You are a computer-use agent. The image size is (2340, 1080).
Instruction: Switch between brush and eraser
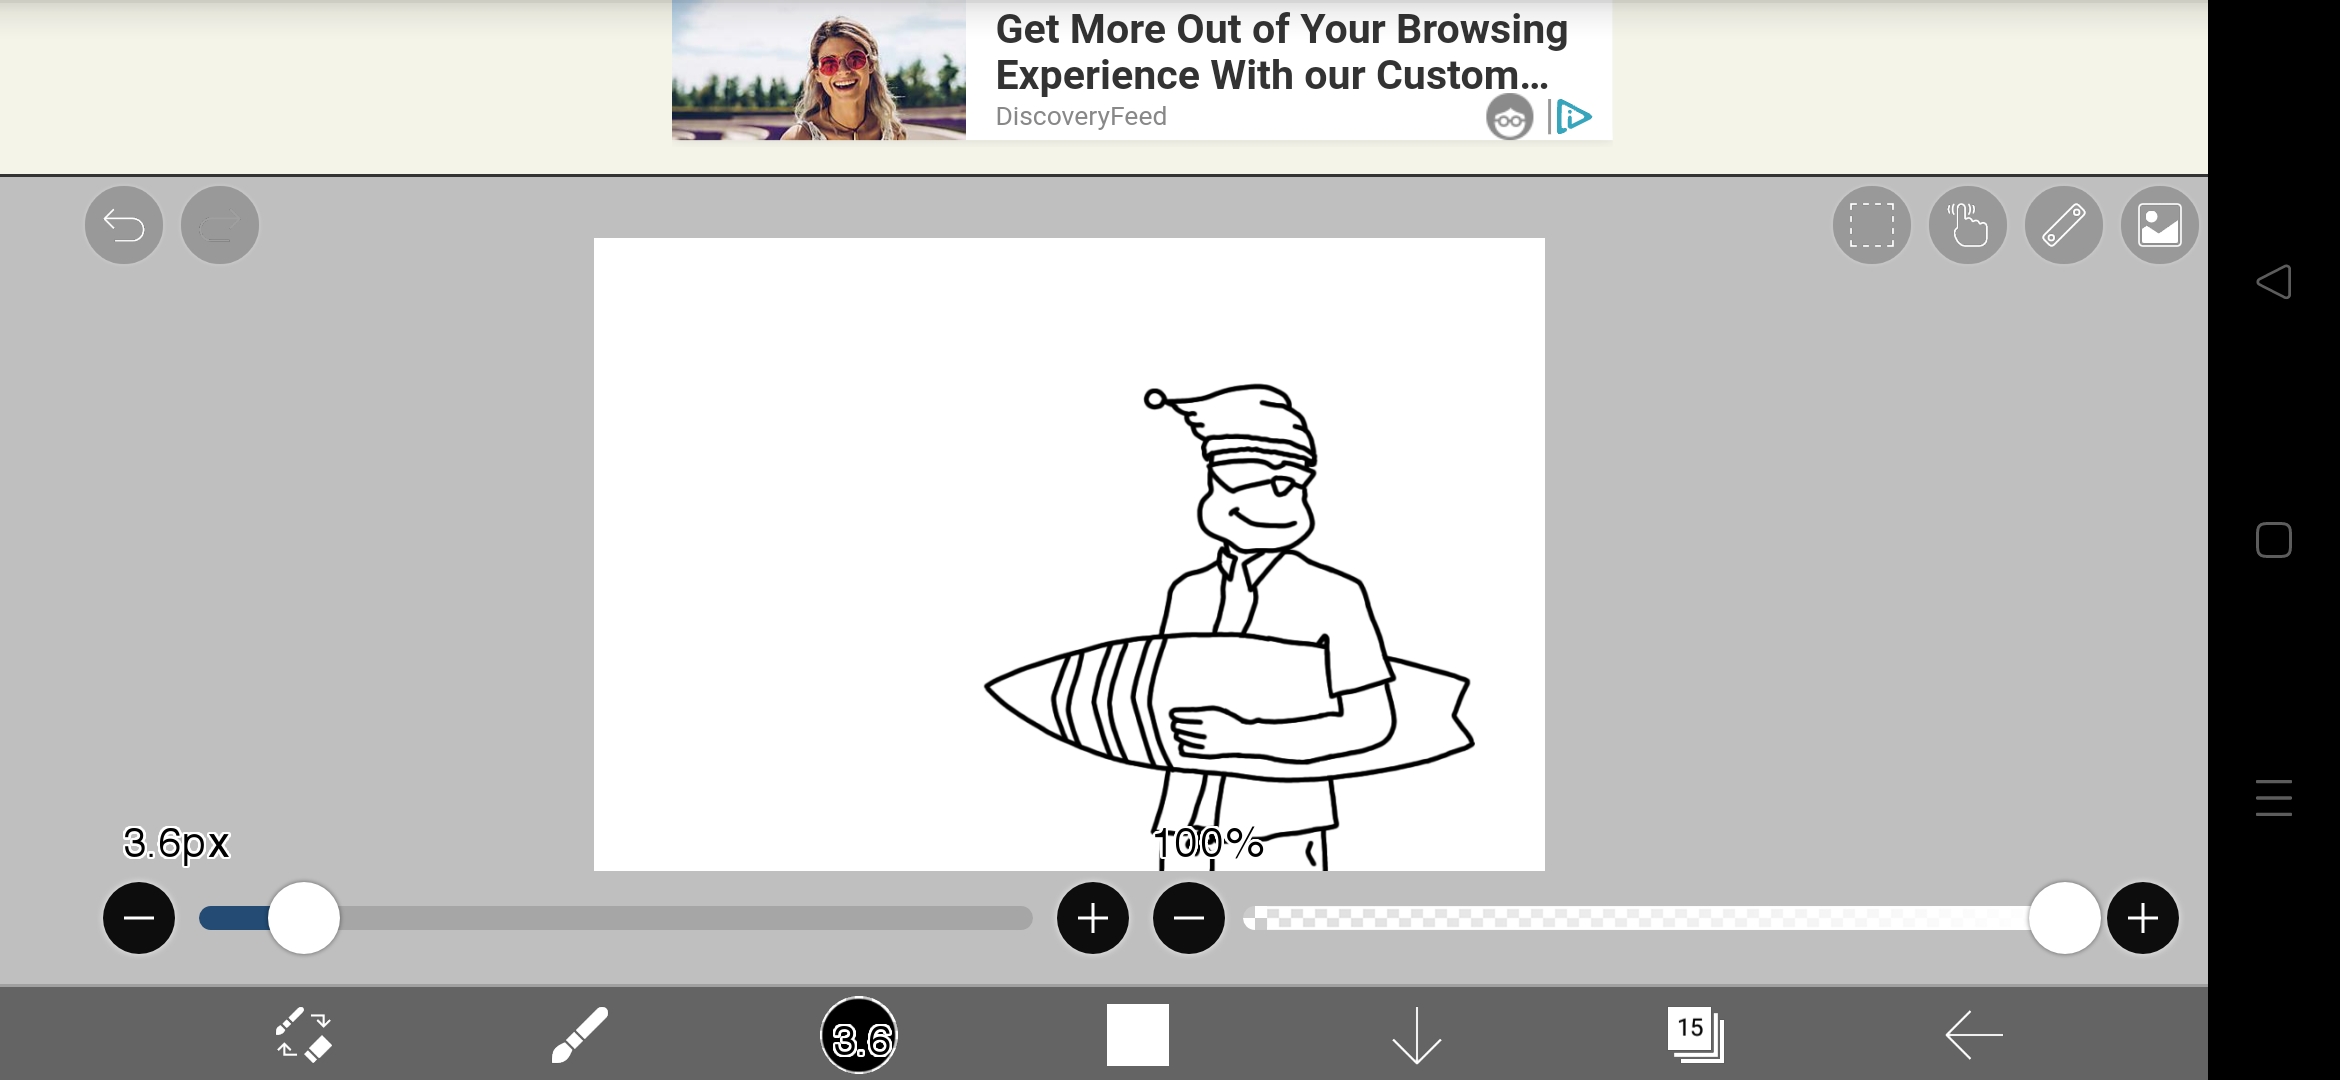[303, 1035]
